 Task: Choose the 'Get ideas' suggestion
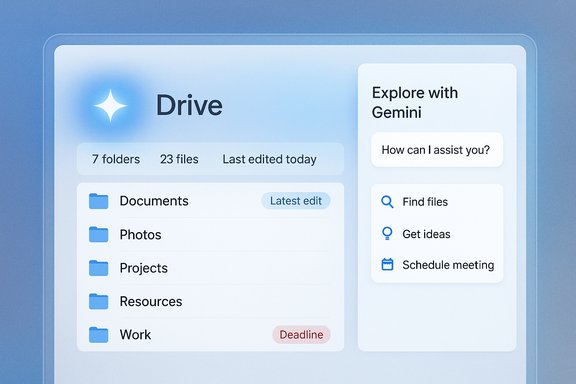pos(426,234)
